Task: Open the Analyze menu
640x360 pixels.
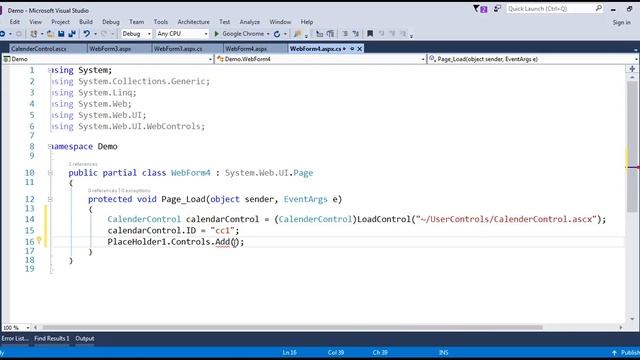Action: tap(250, 22)
